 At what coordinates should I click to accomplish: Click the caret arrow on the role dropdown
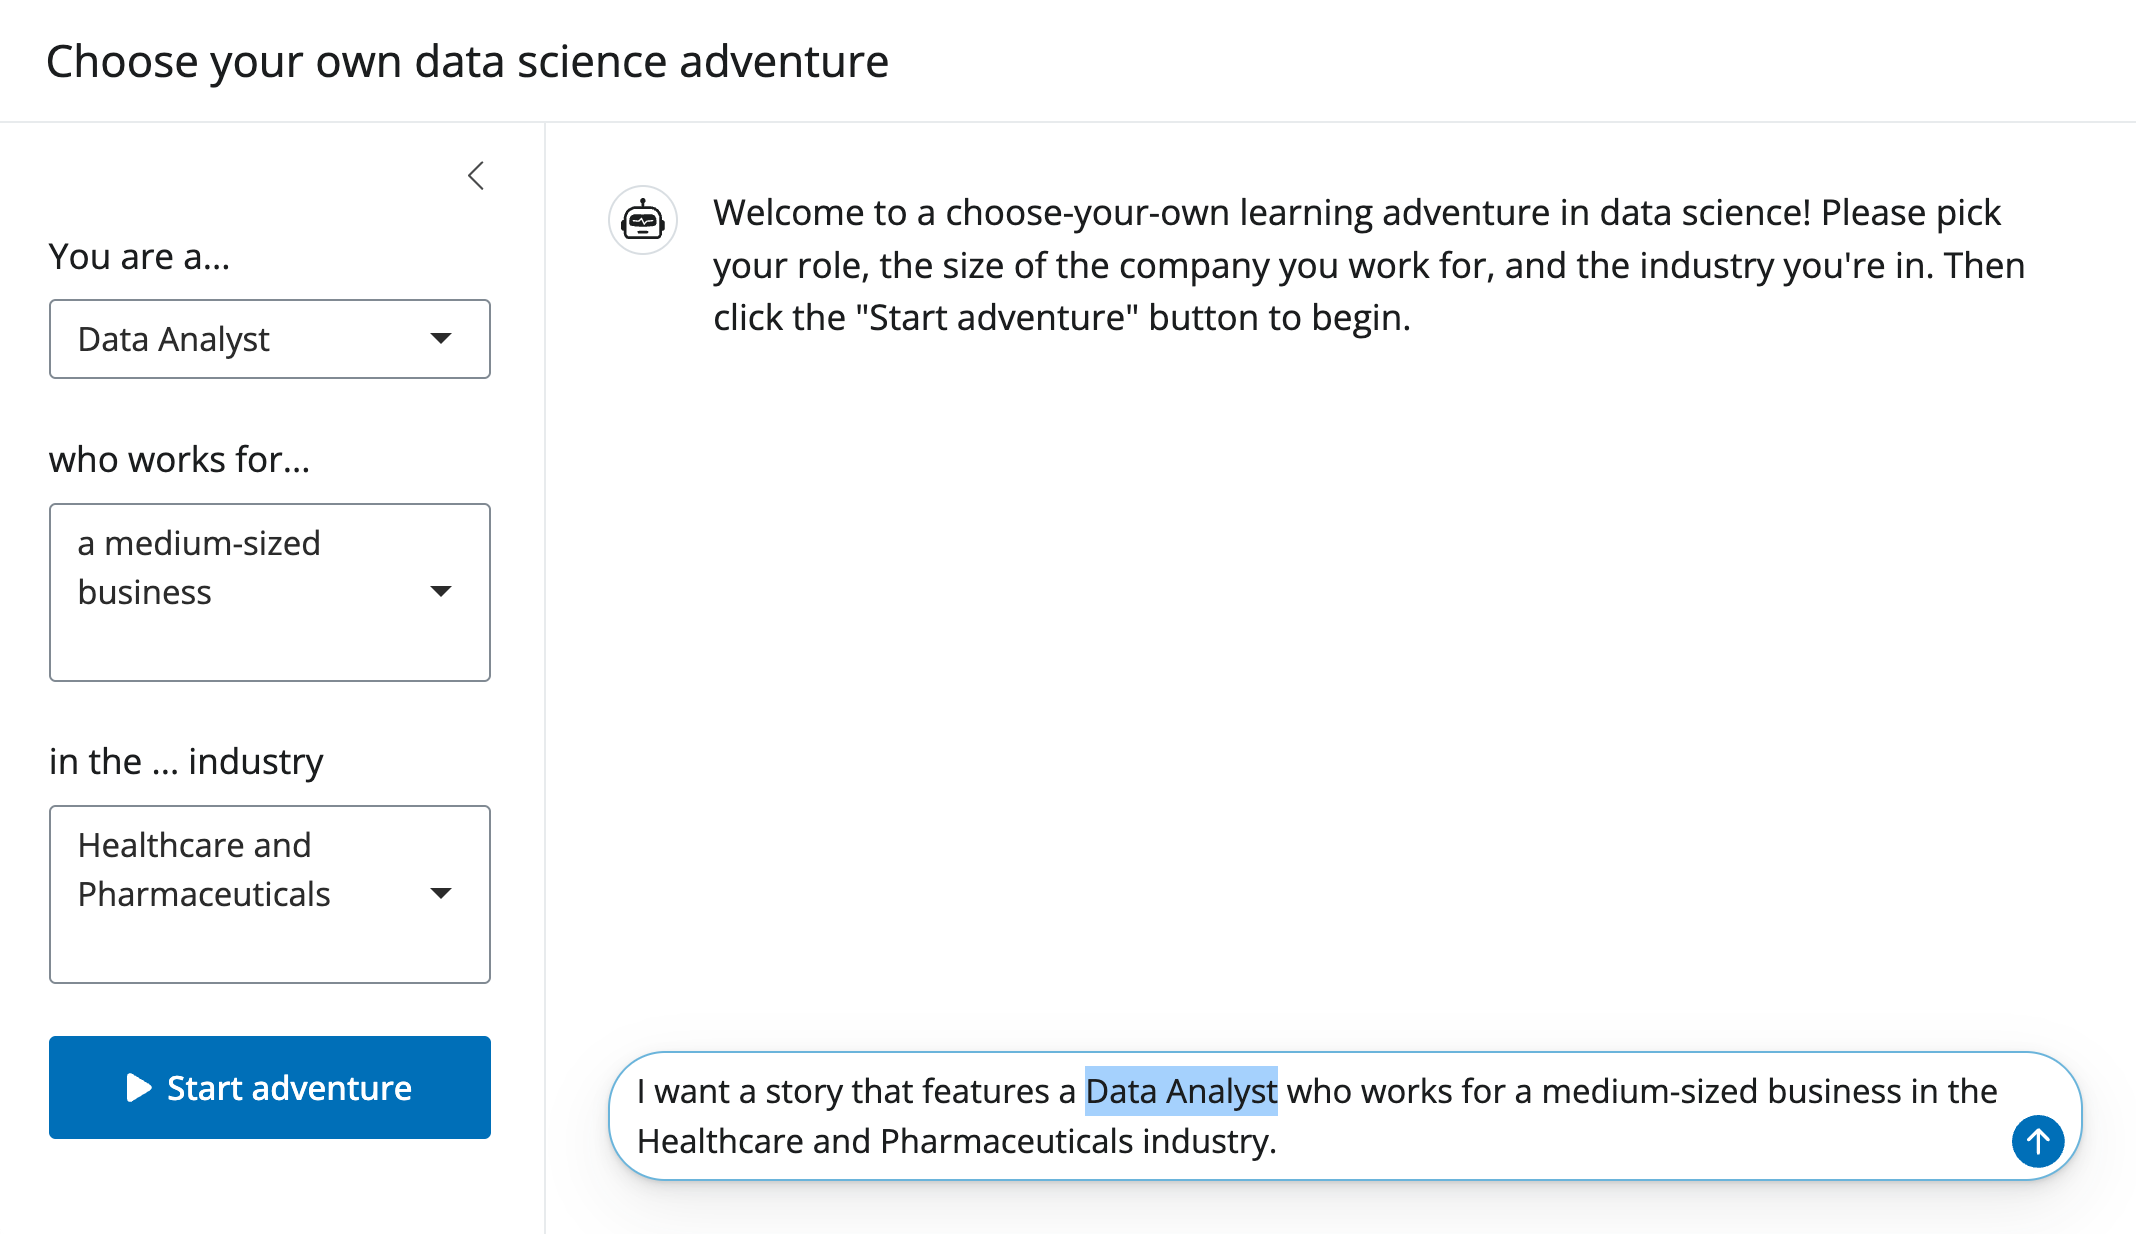[x=441, y=339]
